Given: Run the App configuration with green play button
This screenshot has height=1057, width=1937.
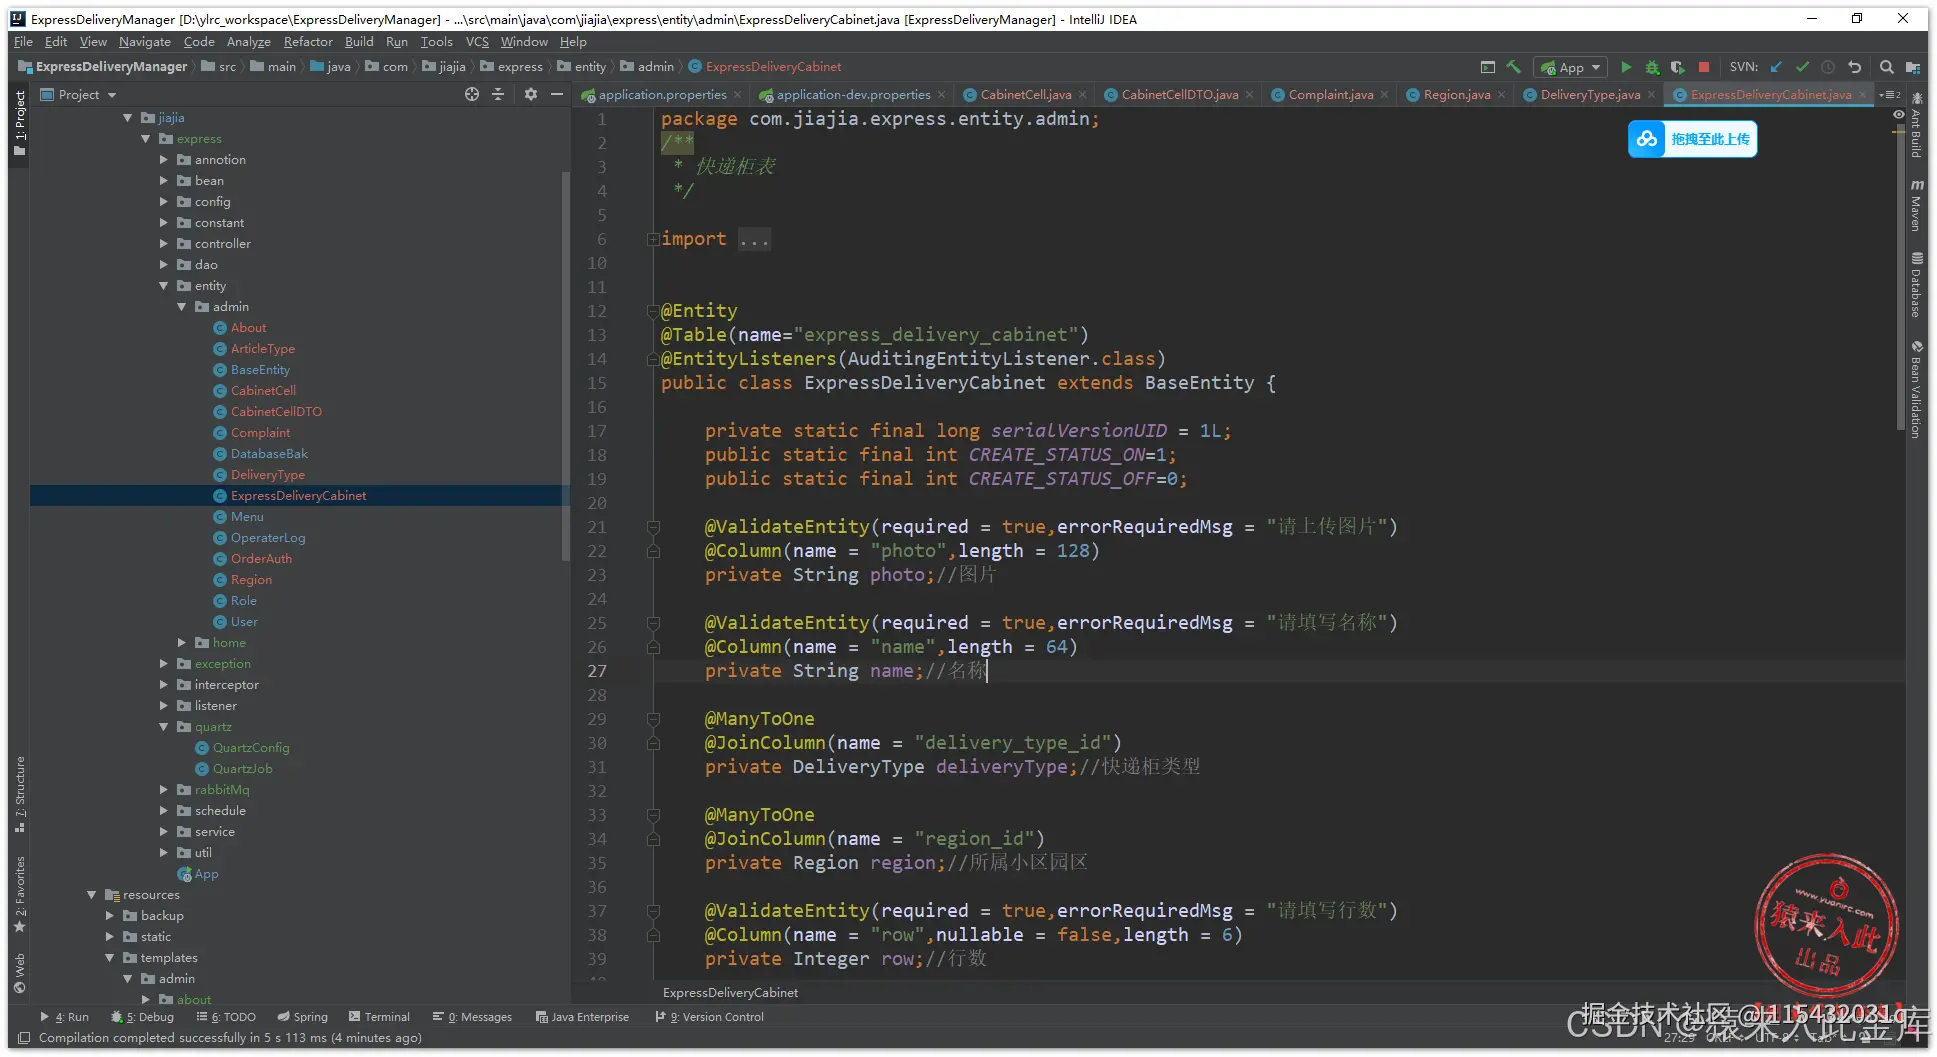Looking at the screenshot, I should (x=1626, y=67).
